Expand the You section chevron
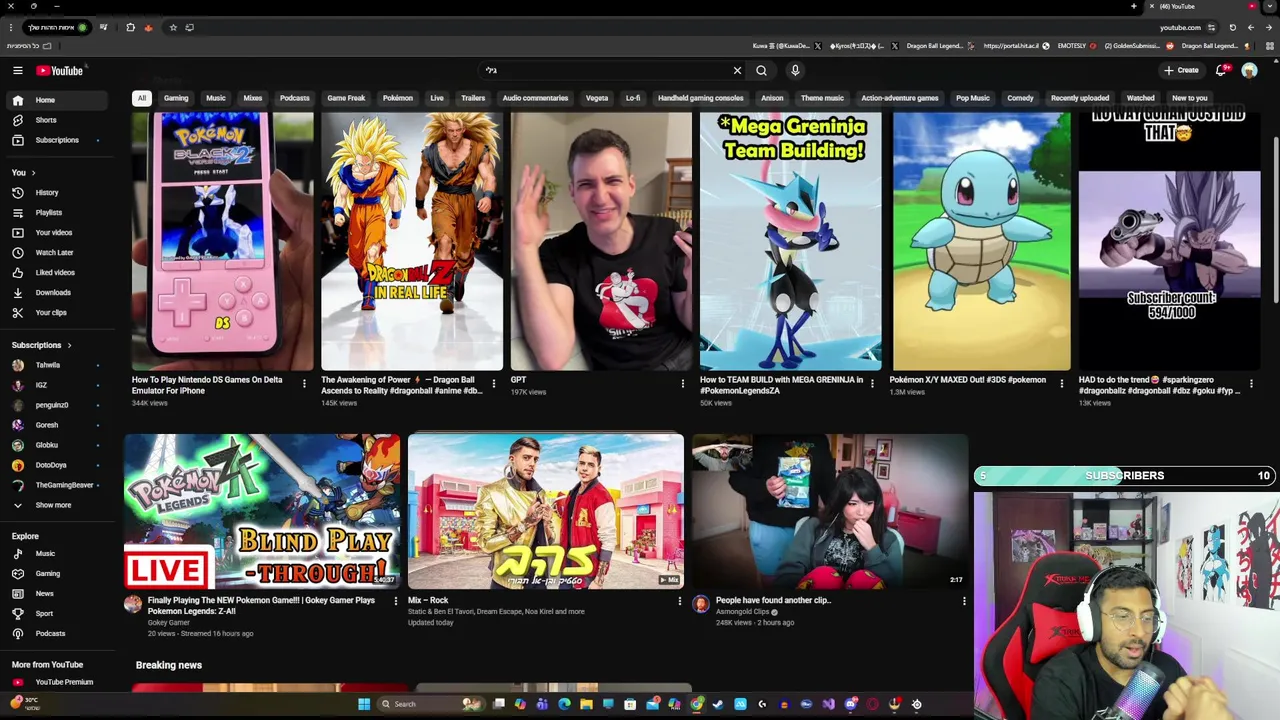The height and width of the screenshot is (720, 1280). point(32,172)
